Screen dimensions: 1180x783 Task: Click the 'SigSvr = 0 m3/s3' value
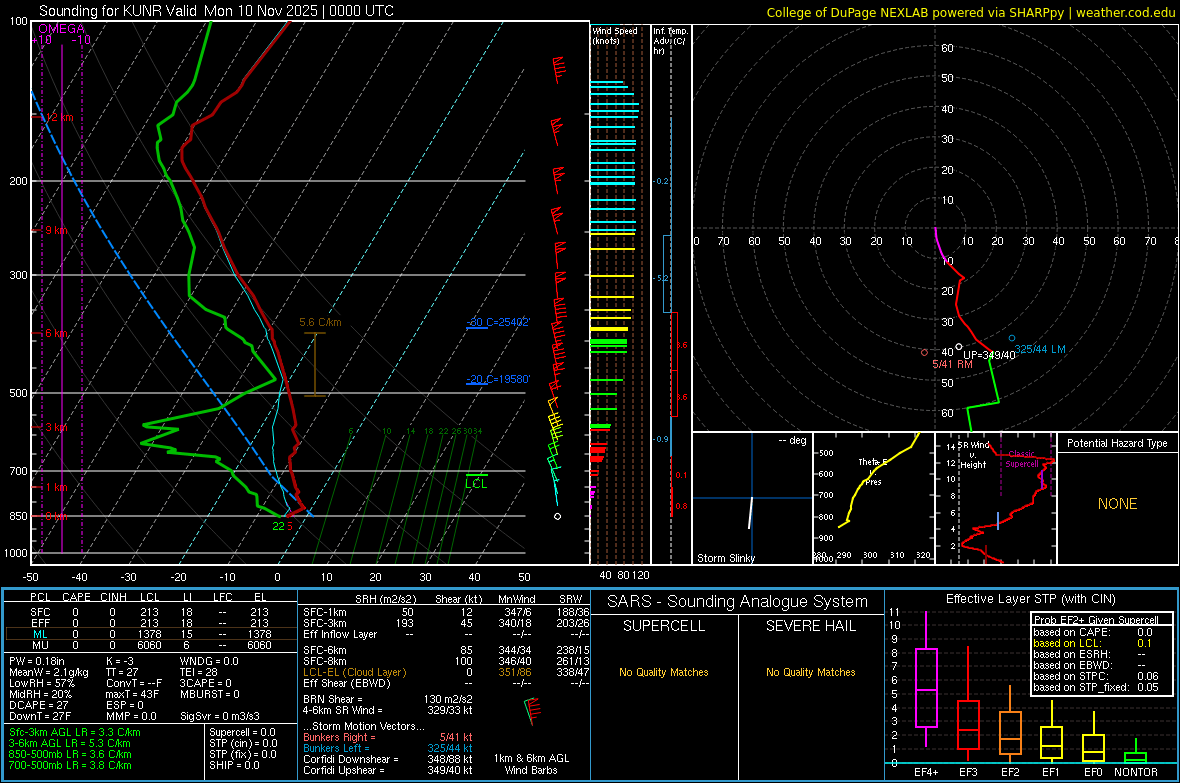[x=220, y=716]
